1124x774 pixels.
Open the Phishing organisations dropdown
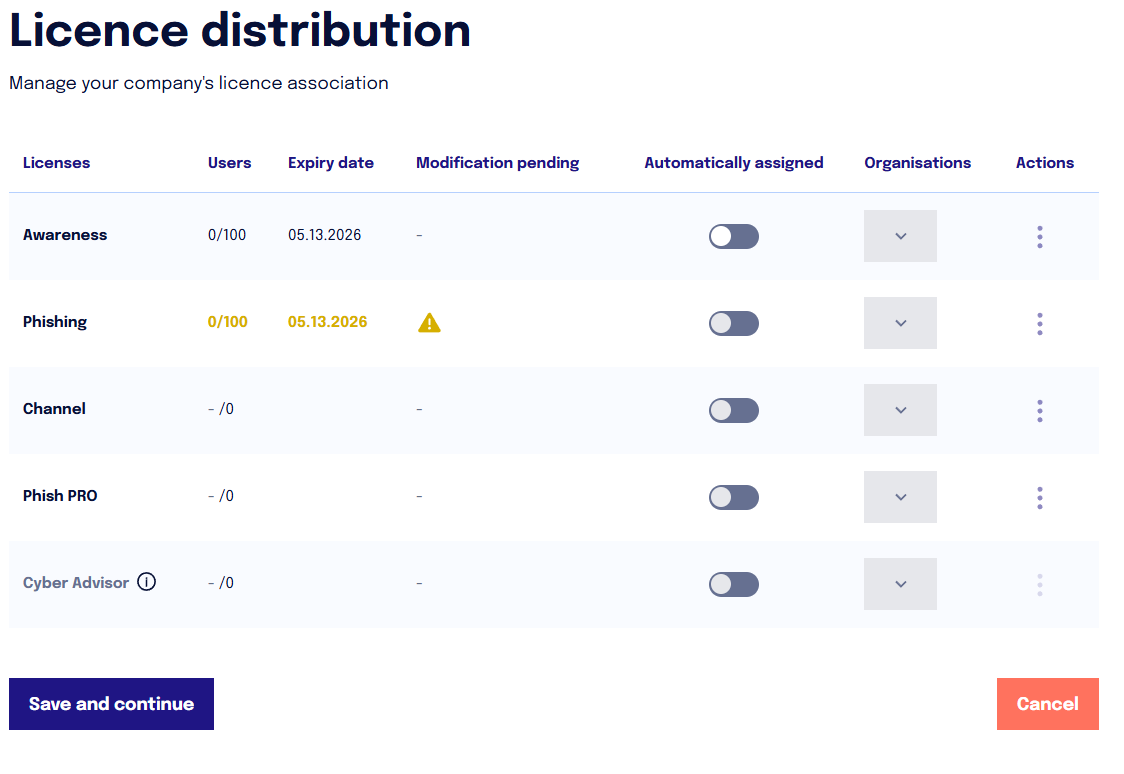click(x=900, y=323)
